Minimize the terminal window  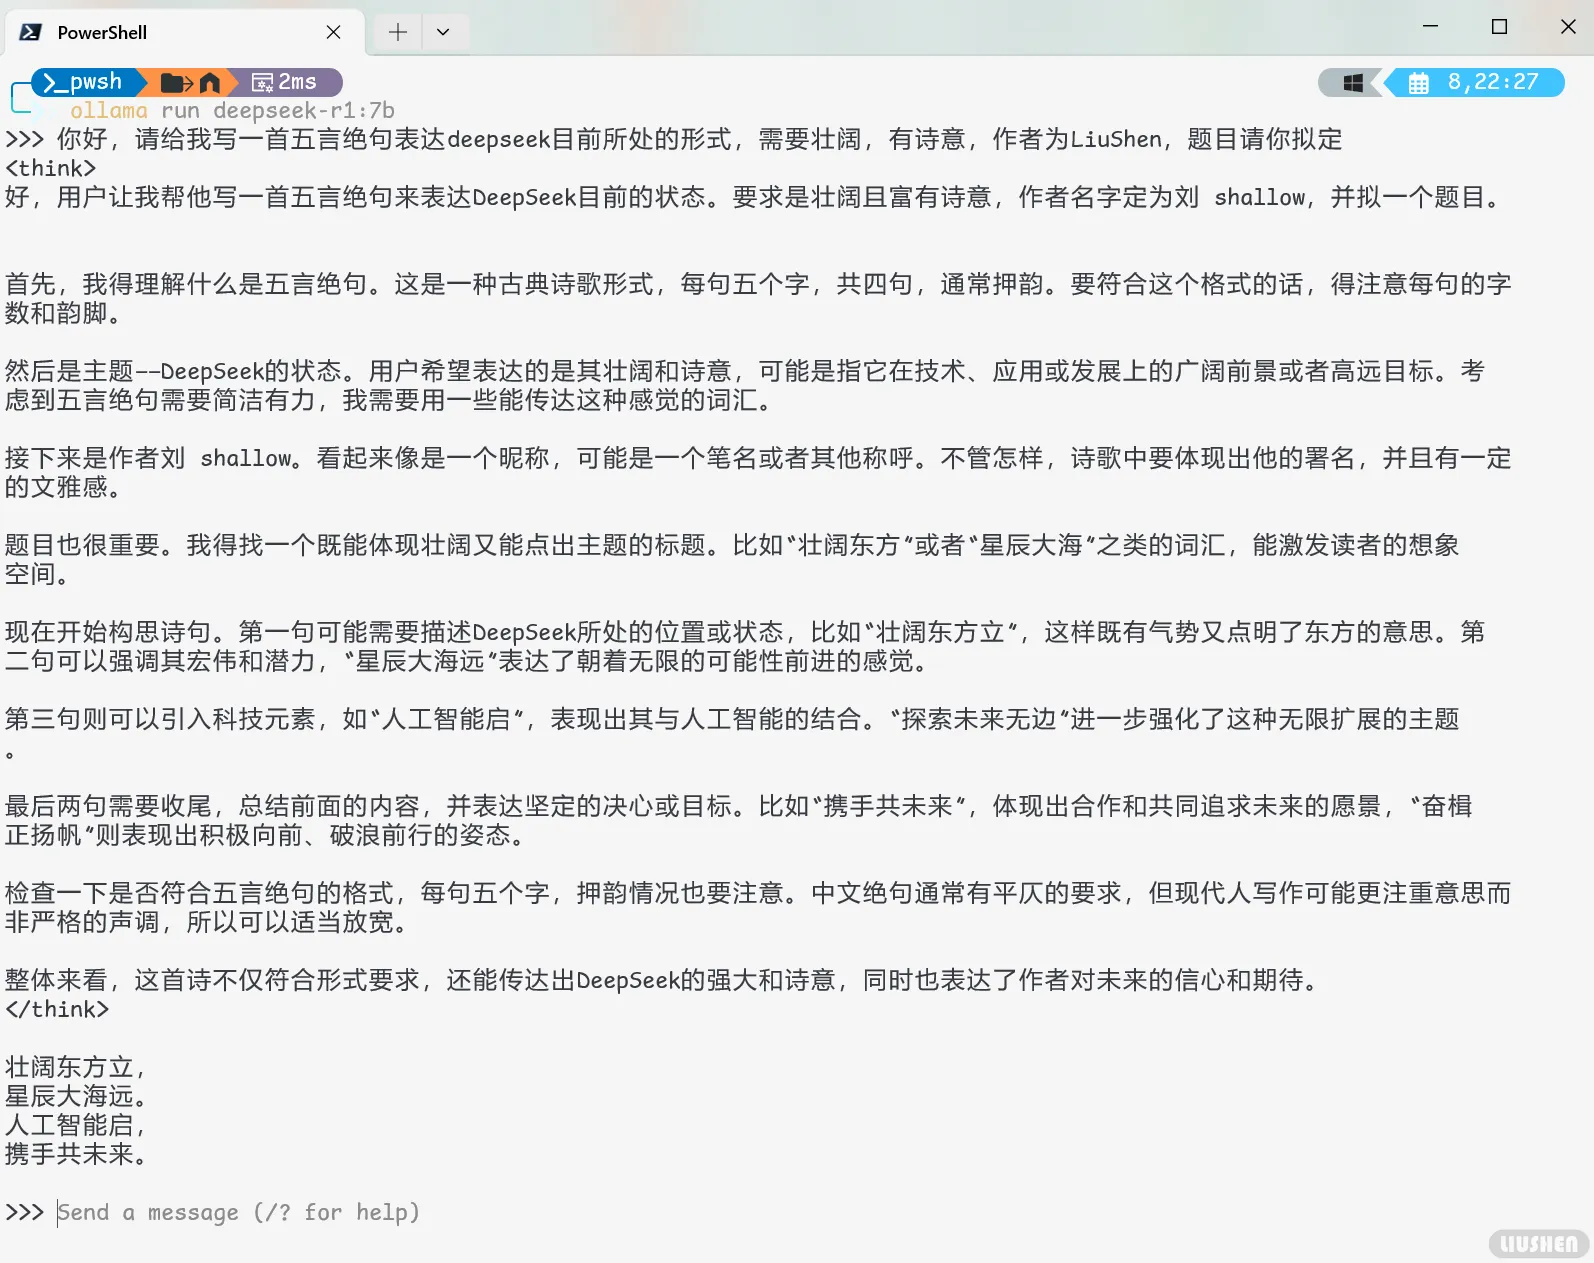[1430, 27]
